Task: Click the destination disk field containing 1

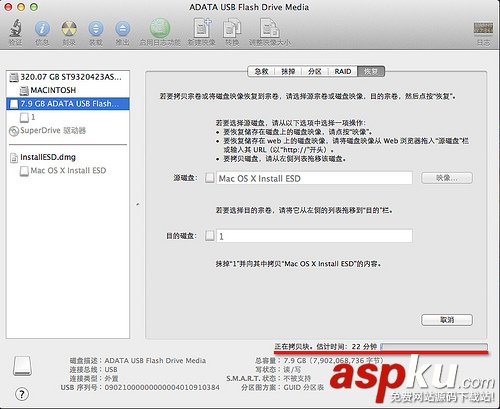Action: pyautogui.click(x=314, y=236)
